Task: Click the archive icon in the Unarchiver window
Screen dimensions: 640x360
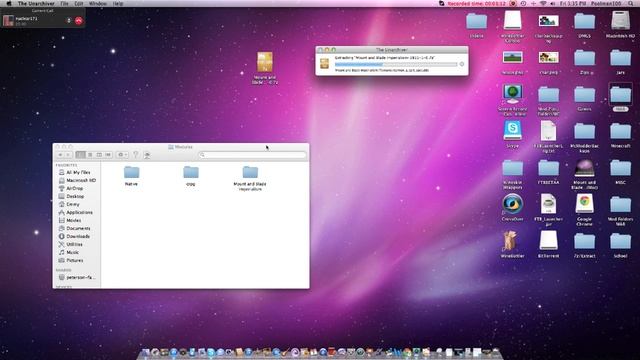Action: coord(324,63)
